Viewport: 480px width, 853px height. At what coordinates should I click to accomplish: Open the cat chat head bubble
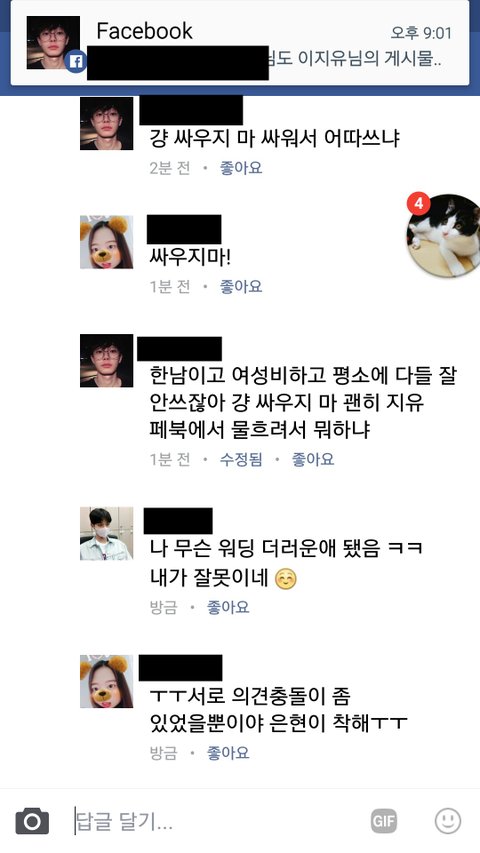(x=444, y=235)
